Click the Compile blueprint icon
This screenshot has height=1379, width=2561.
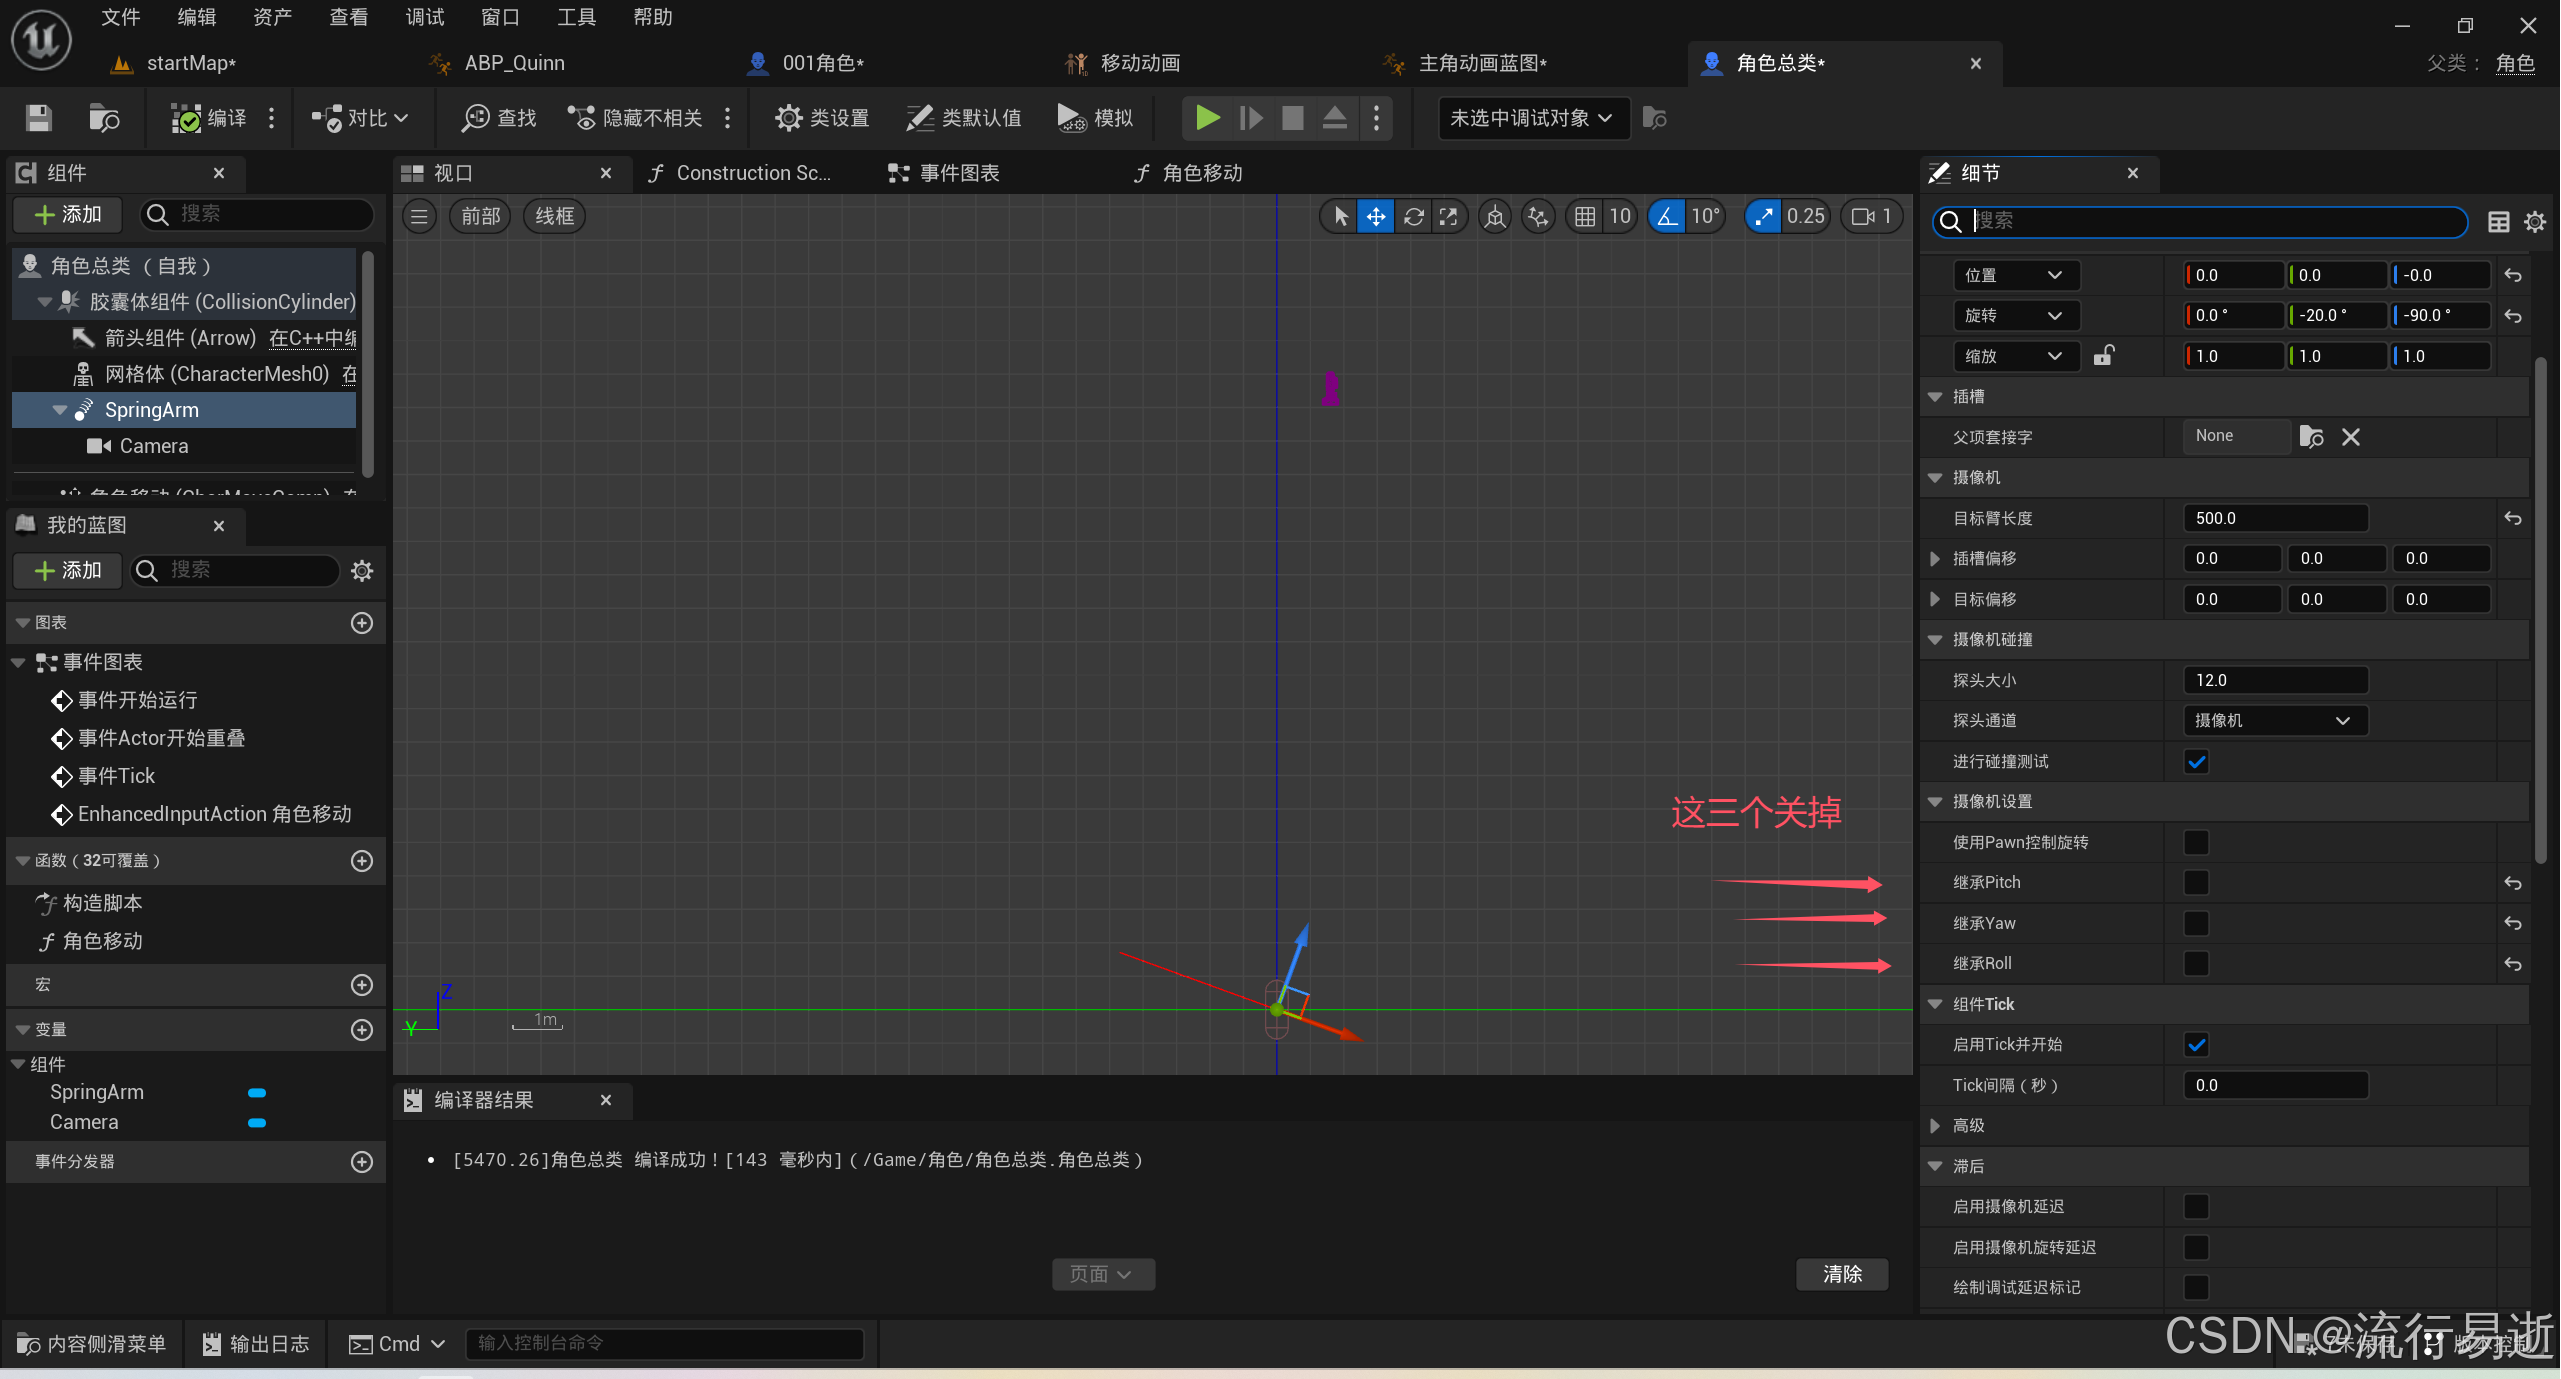pos(186,119)
